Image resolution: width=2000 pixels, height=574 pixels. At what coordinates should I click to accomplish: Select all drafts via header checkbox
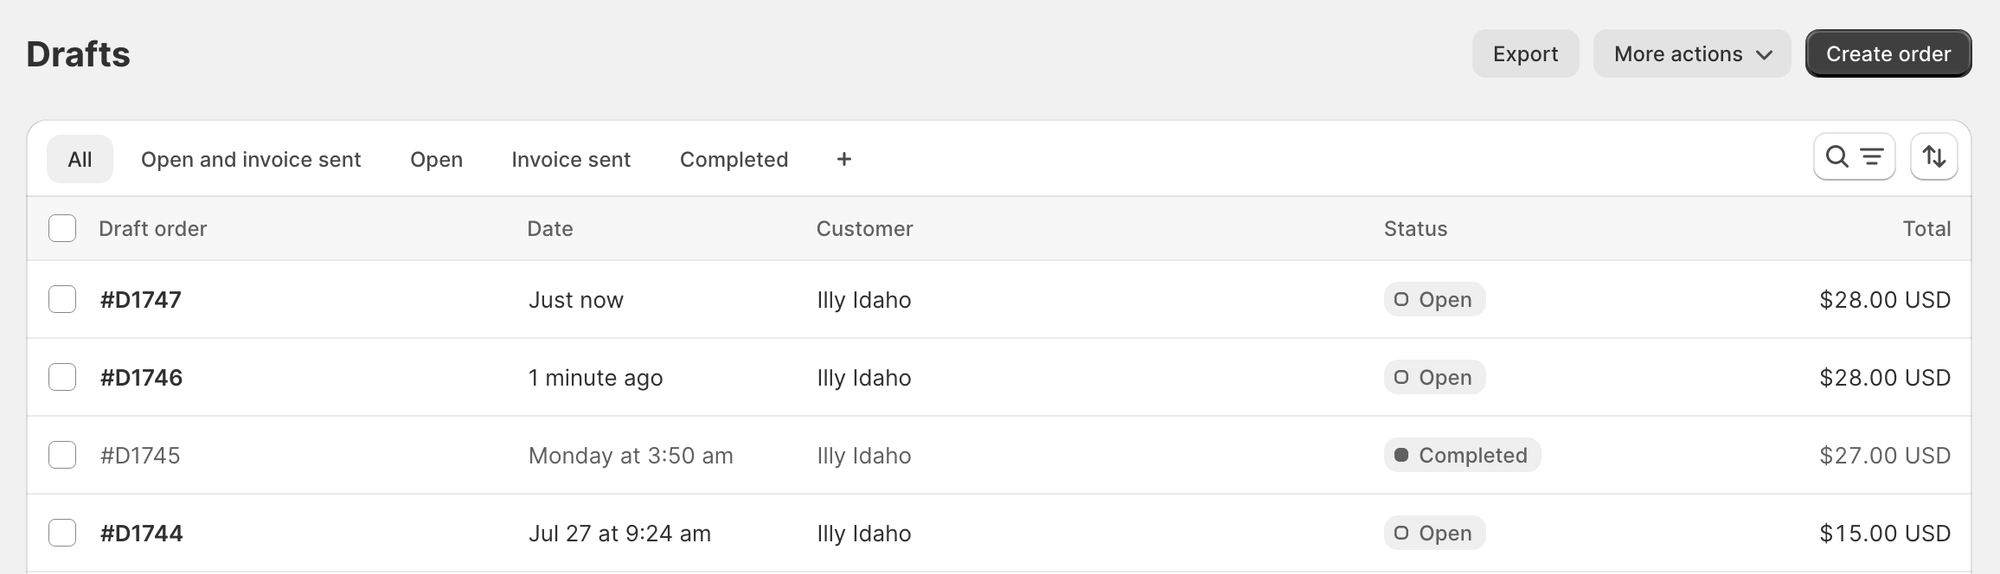click(x=62, y=229)
